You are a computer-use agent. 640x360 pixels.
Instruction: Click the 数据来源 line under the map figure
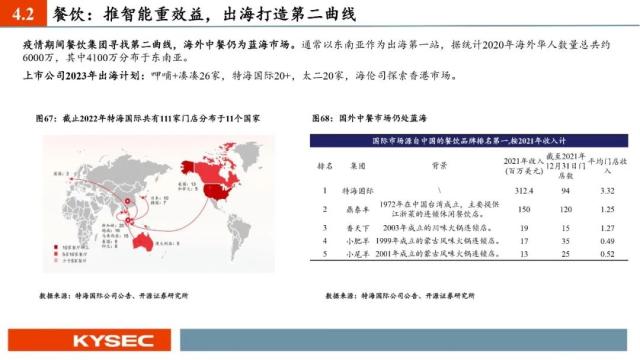click(114, 296)
